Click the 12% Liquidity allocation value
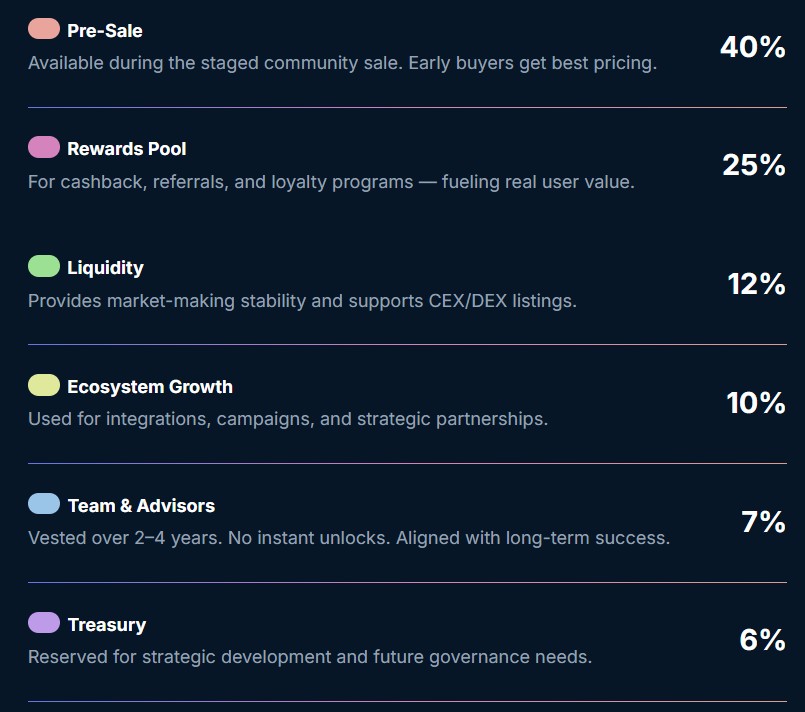 click(756, 284)
